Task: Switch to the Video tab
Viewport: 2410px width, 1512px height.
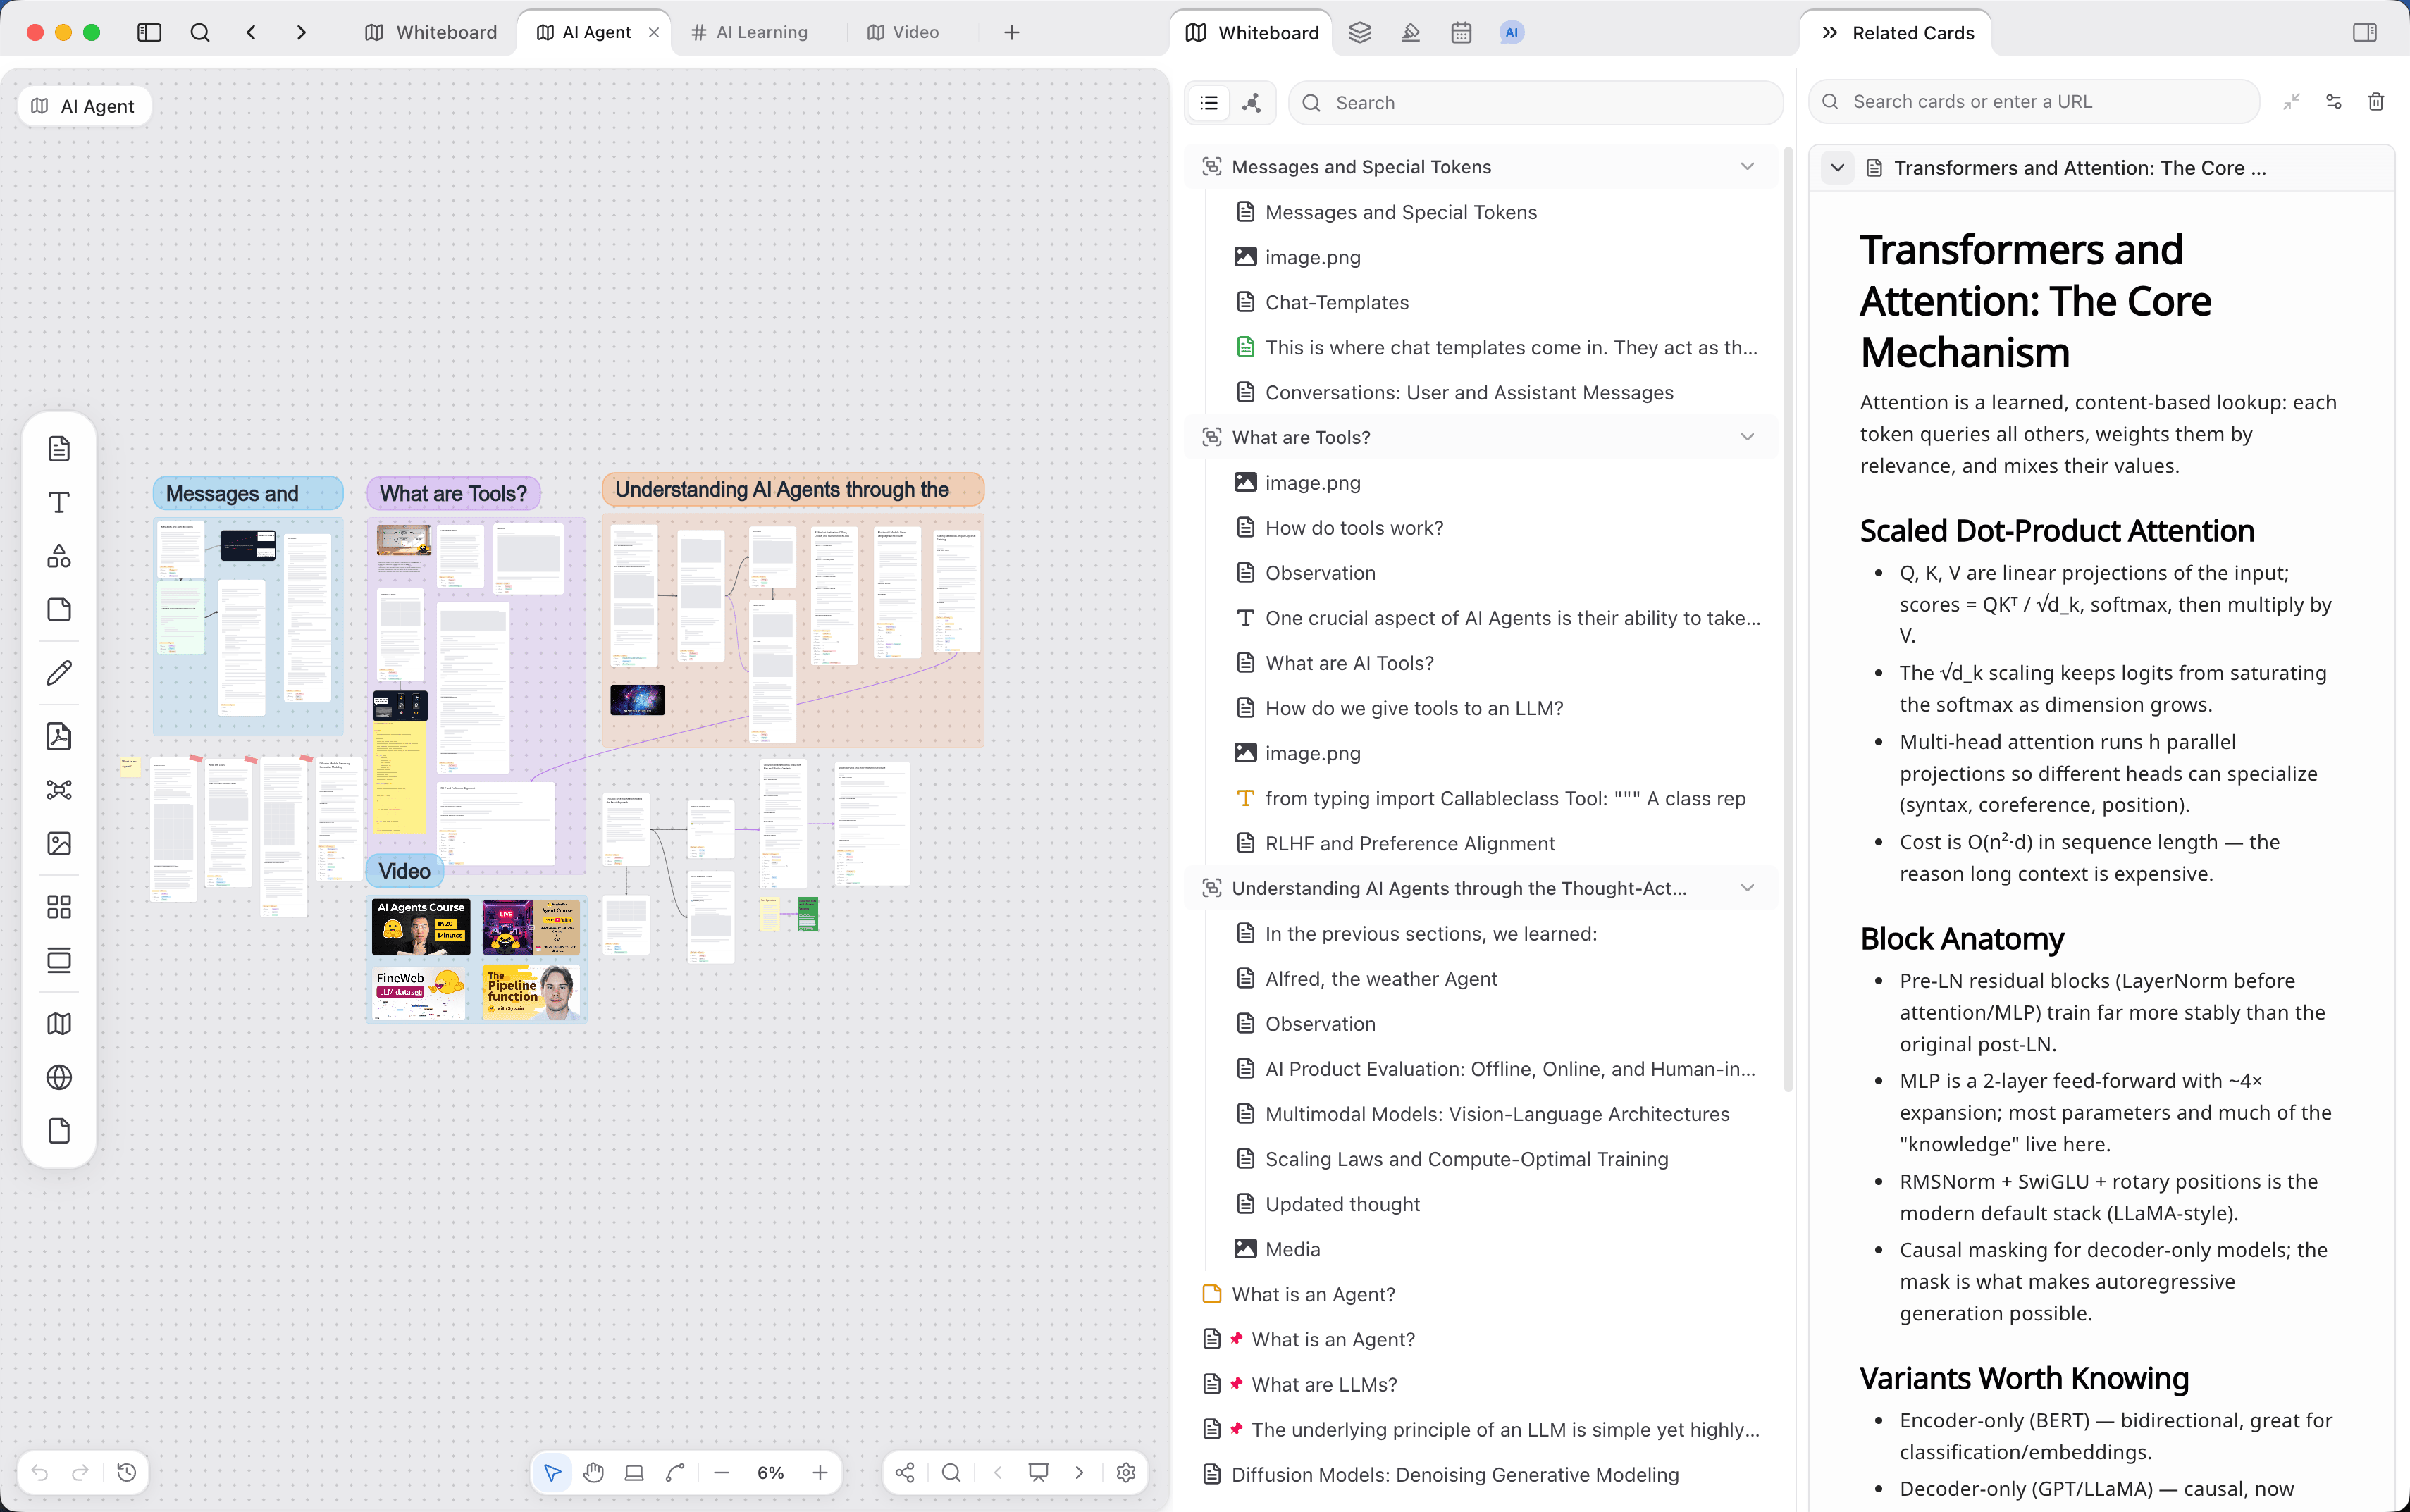Action: pos(903,32)
